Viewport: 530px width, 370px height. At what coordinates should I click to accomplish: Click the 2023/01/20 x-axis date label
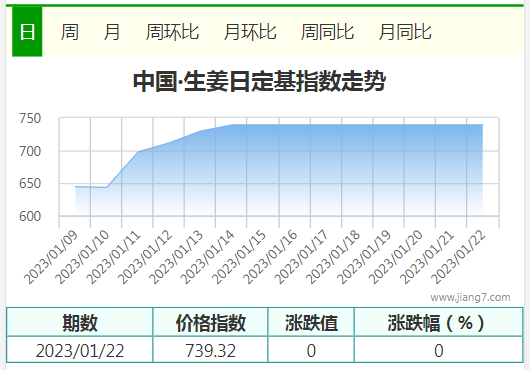[396, 257]
